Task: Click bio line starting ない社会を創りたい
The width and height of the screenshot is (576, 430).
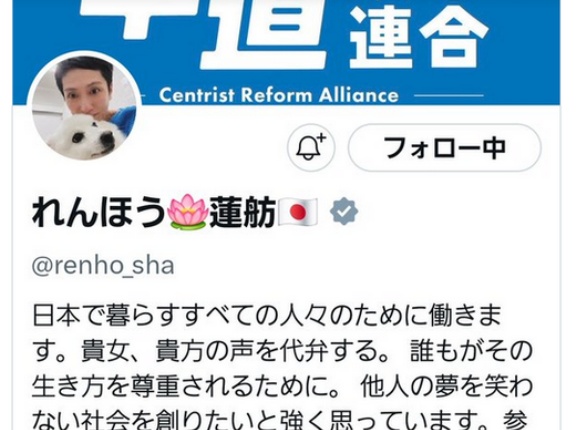Action: point(280,421)
